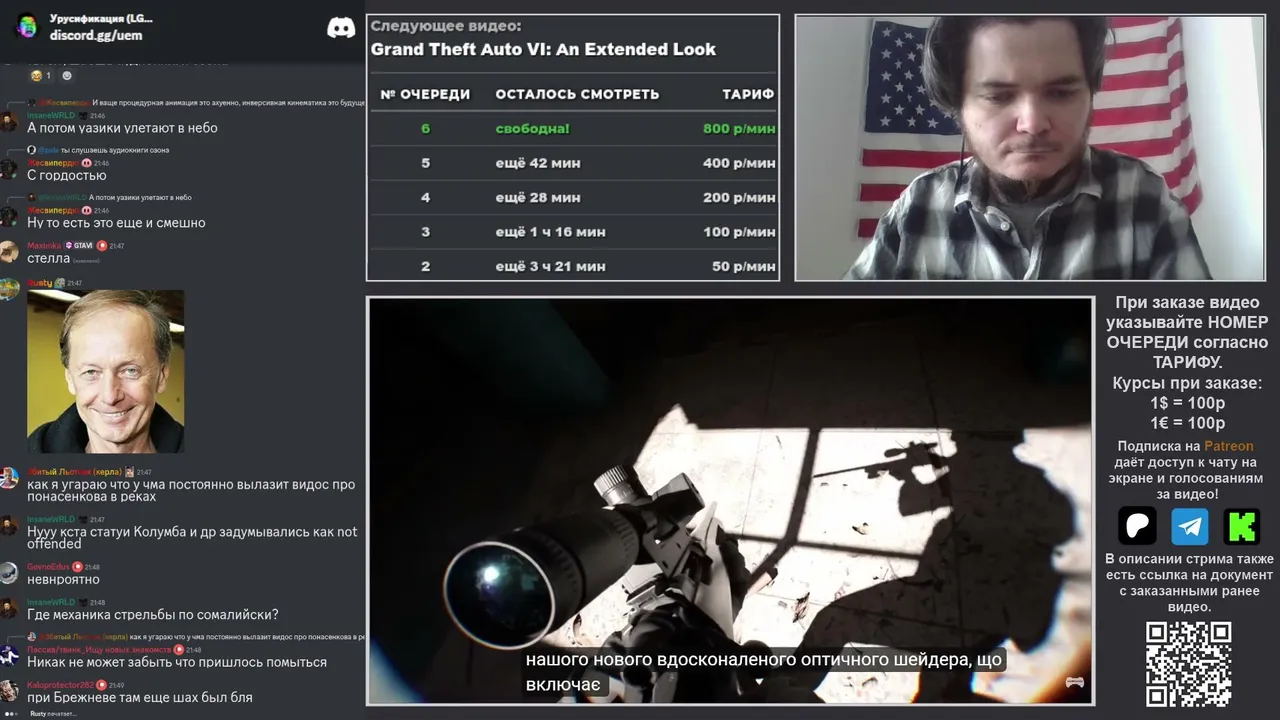This screenshot has height=720, width=1280.
Task: Click the message "невнроятно"
Action: [x=63, y=580]
